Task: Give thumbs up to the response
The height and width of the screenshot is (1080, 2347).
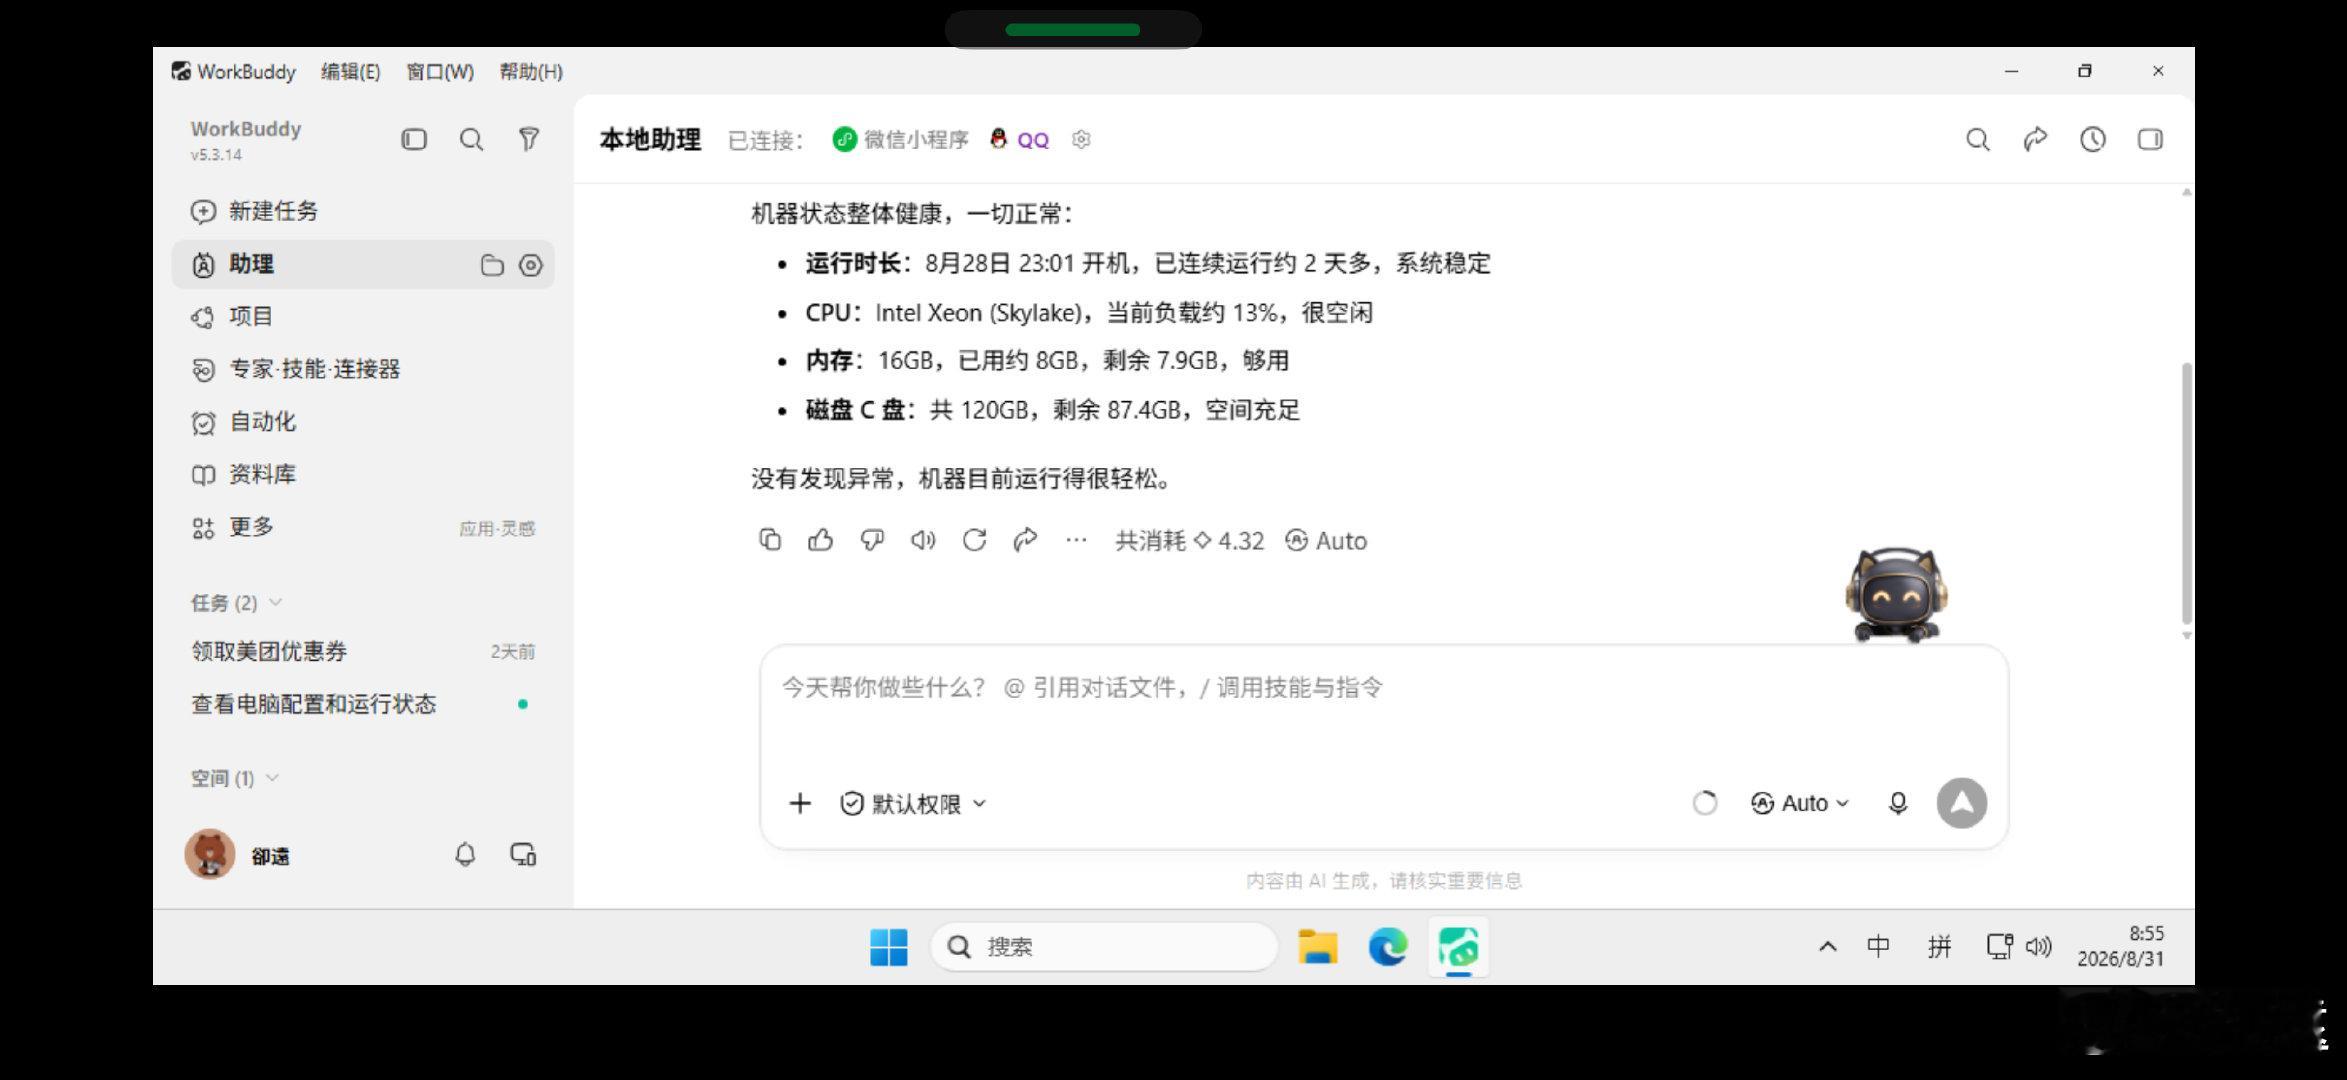Action: 821,540
